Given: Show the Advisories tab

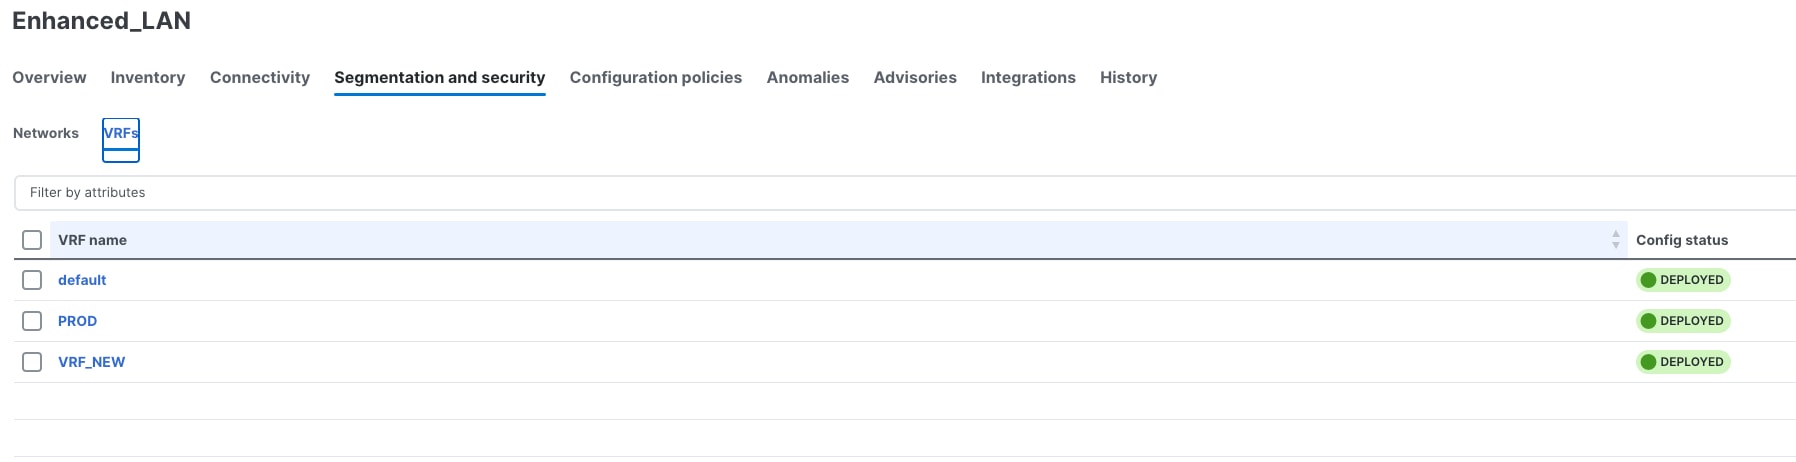Looking at the screenshot, I should (x=915, y=78).
